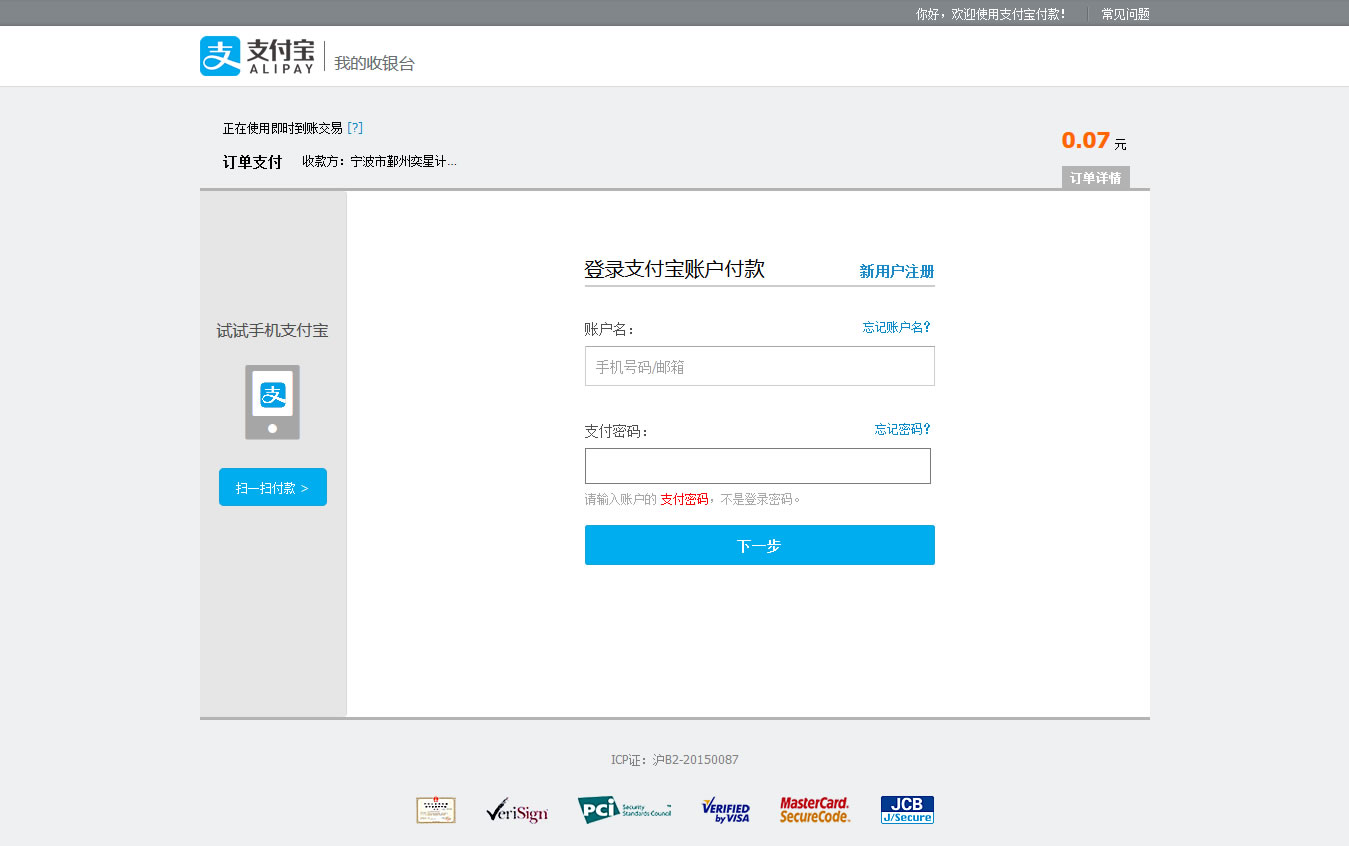Click the MasterCard SecureCode badge
The height and width of the screenshot is (846, 1349).
[x=815, y=810]
